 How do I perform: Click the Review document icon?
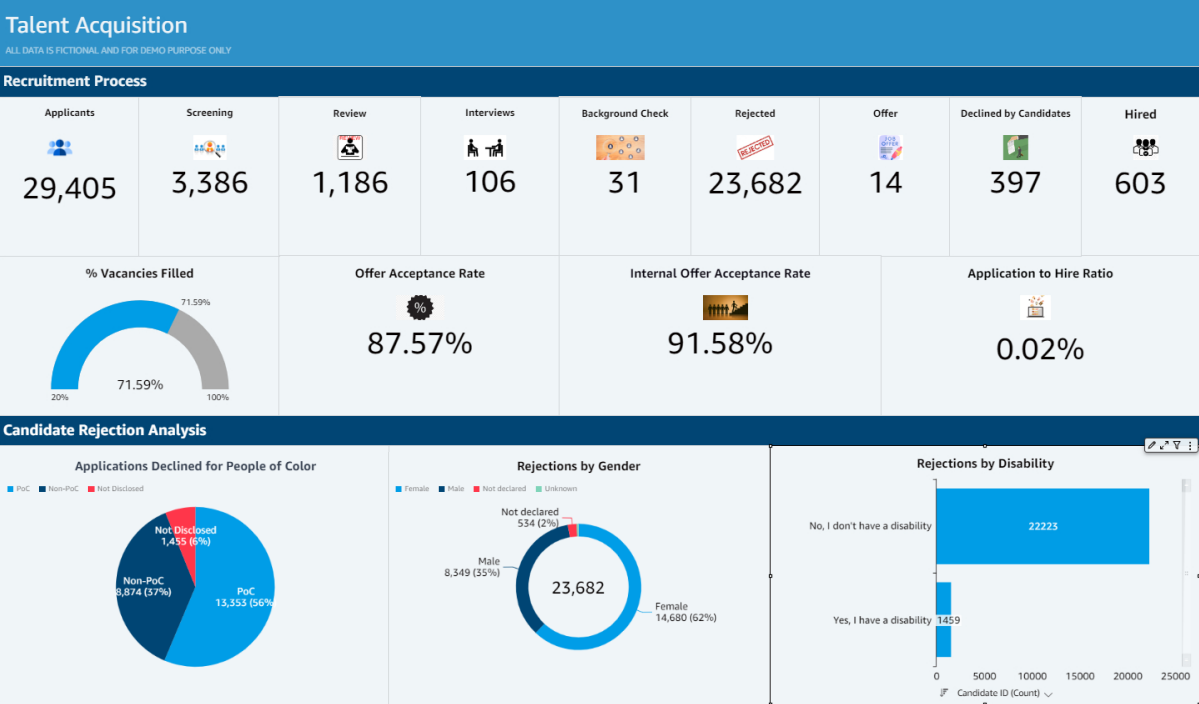(349, 147)
